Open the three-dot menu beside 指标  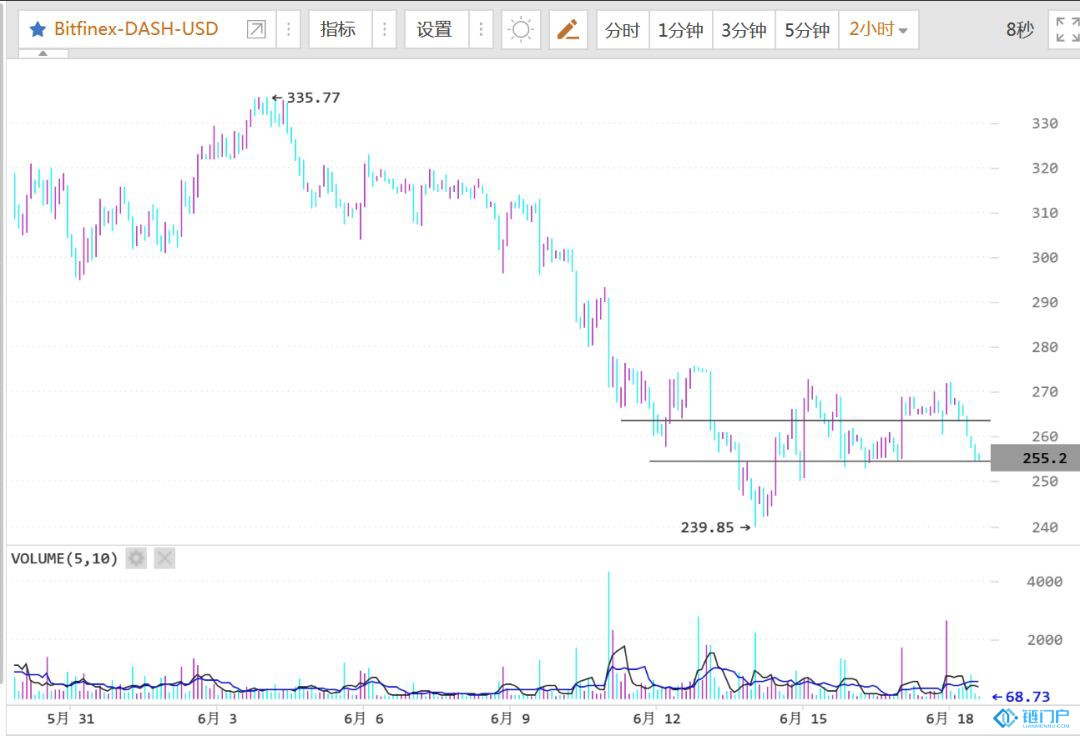click(x=384, y=29)
